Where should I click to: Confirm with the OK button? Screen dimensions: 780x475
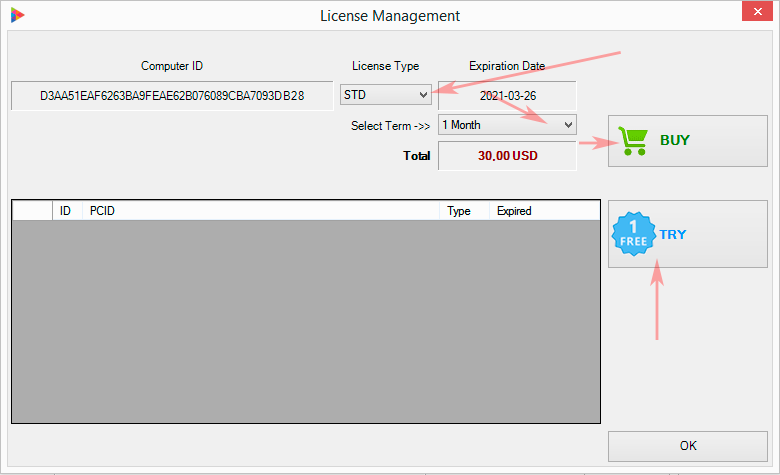[x=688, y=446]
